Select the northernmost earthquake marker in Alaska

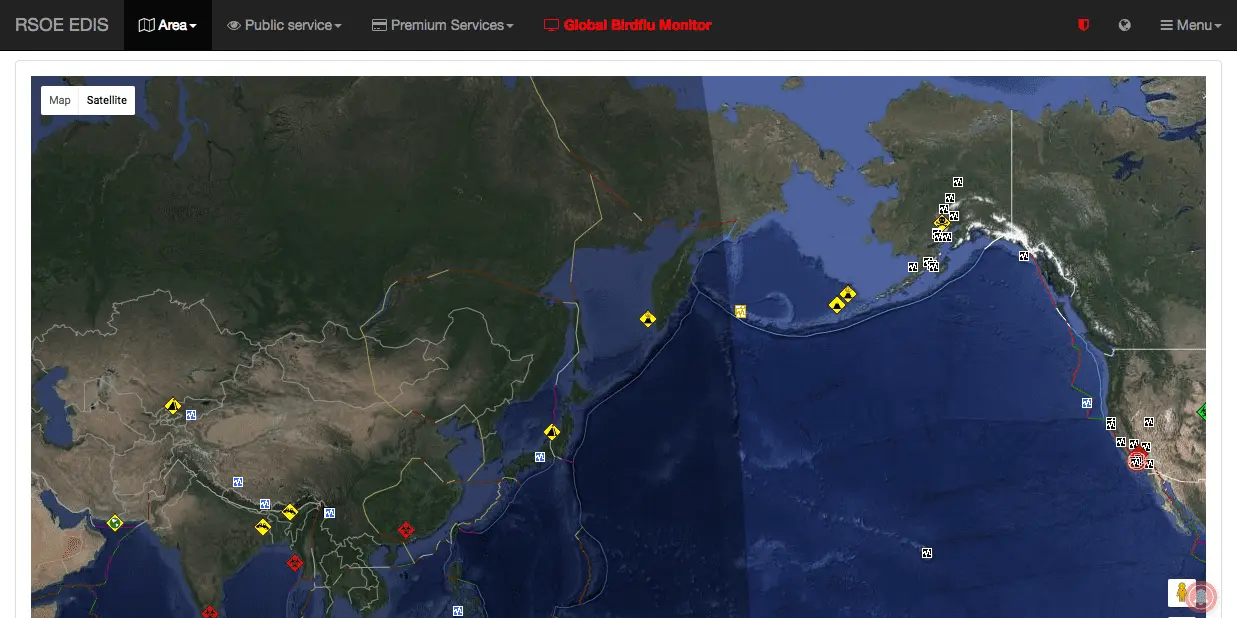tap(958, 182)
